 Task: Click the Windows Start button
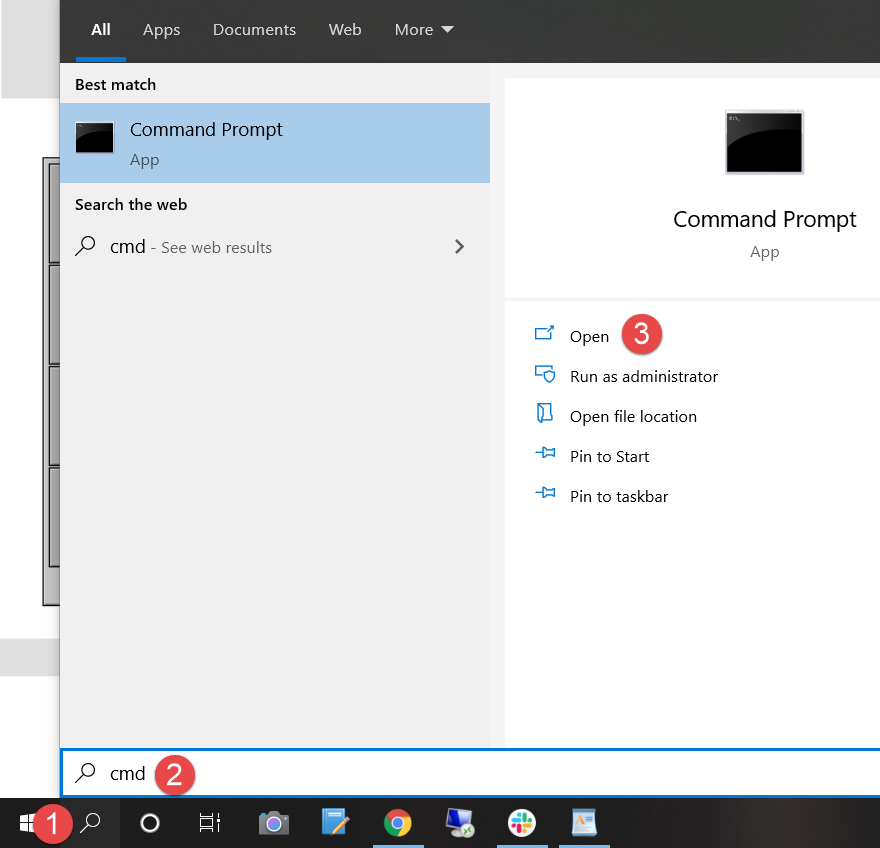pyautogui.click(x=27, y=823)
